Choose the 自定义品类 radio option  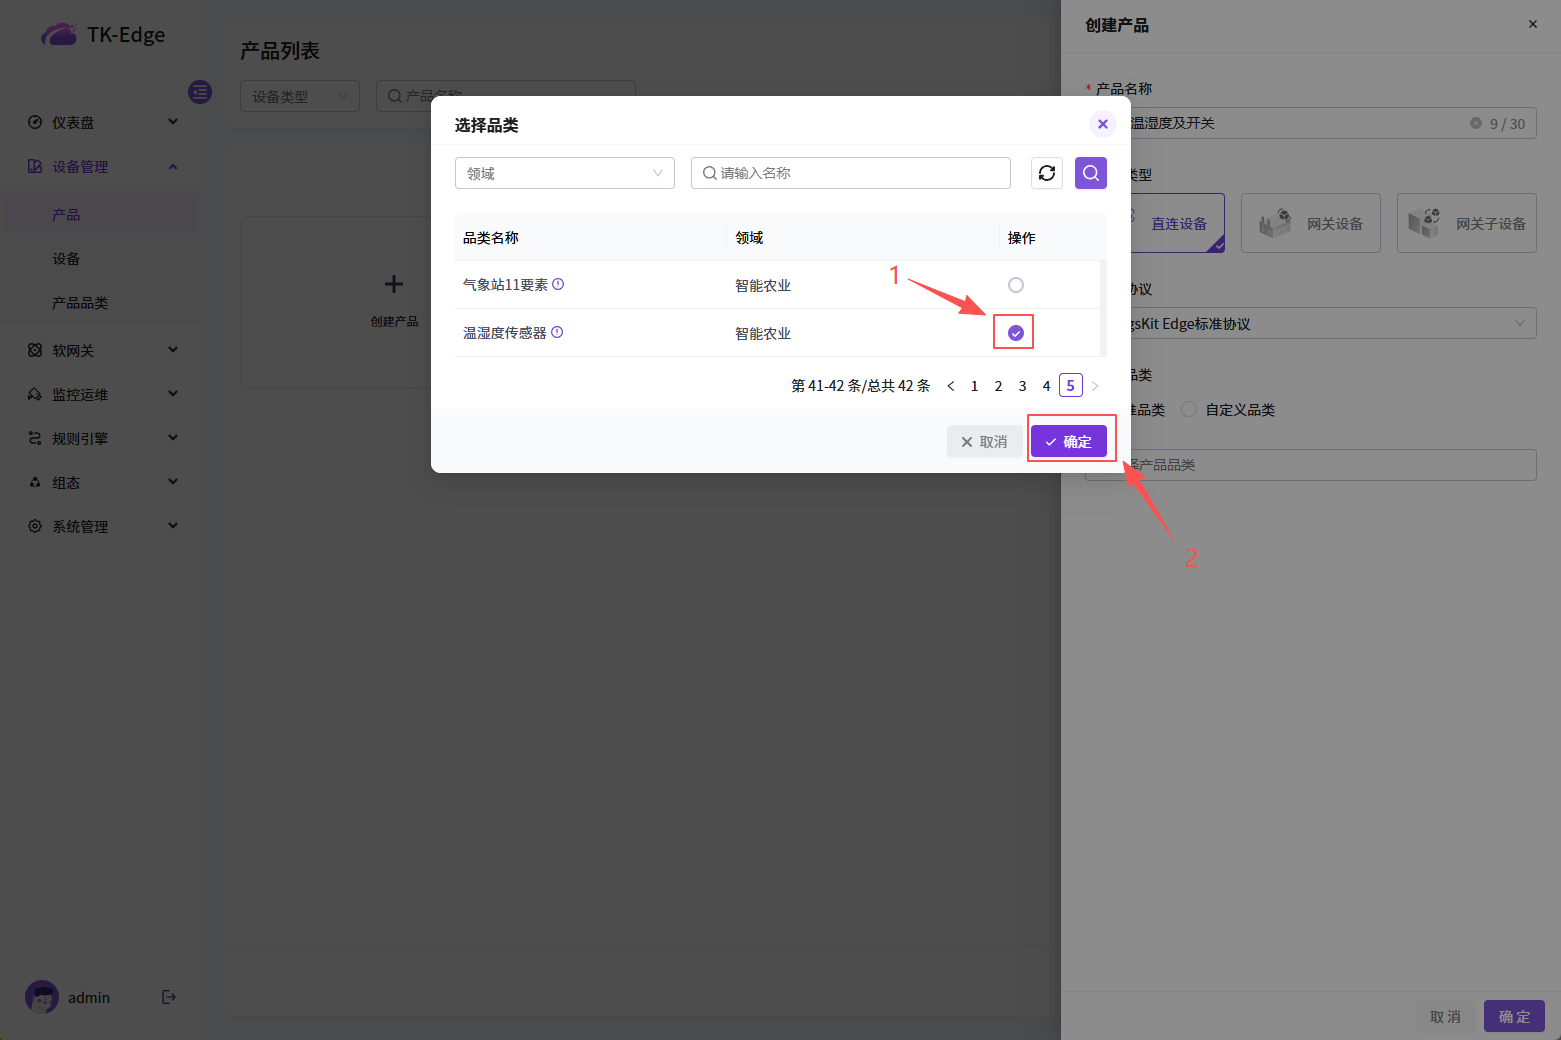pyautogui.click(x=1189, y=409)
